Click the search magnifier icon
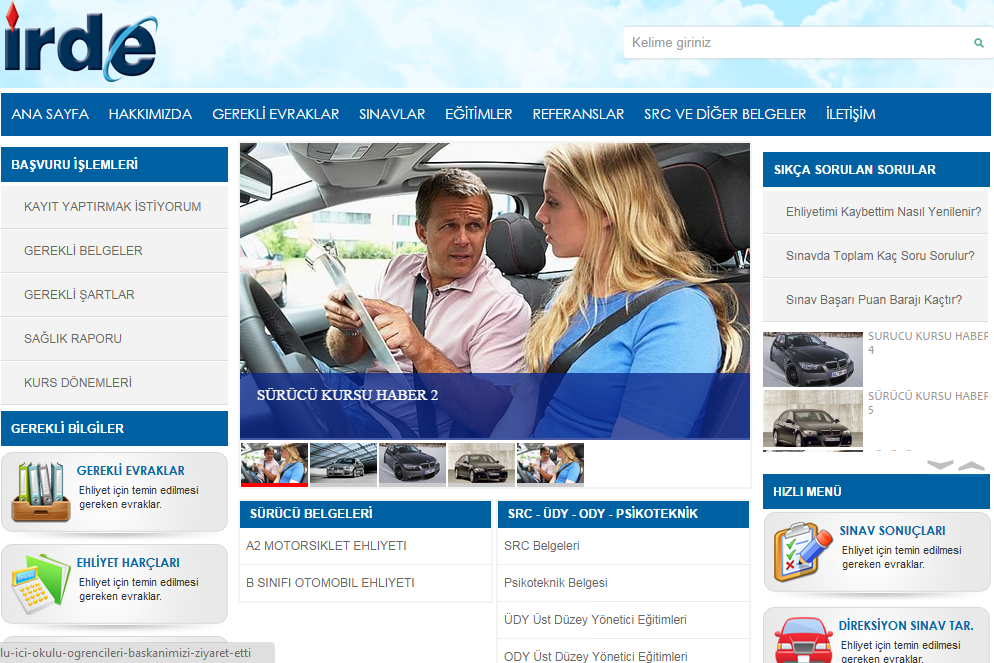The width and height of the screenshot is (994, 663). pyautogui.click(x=978, y=43)
